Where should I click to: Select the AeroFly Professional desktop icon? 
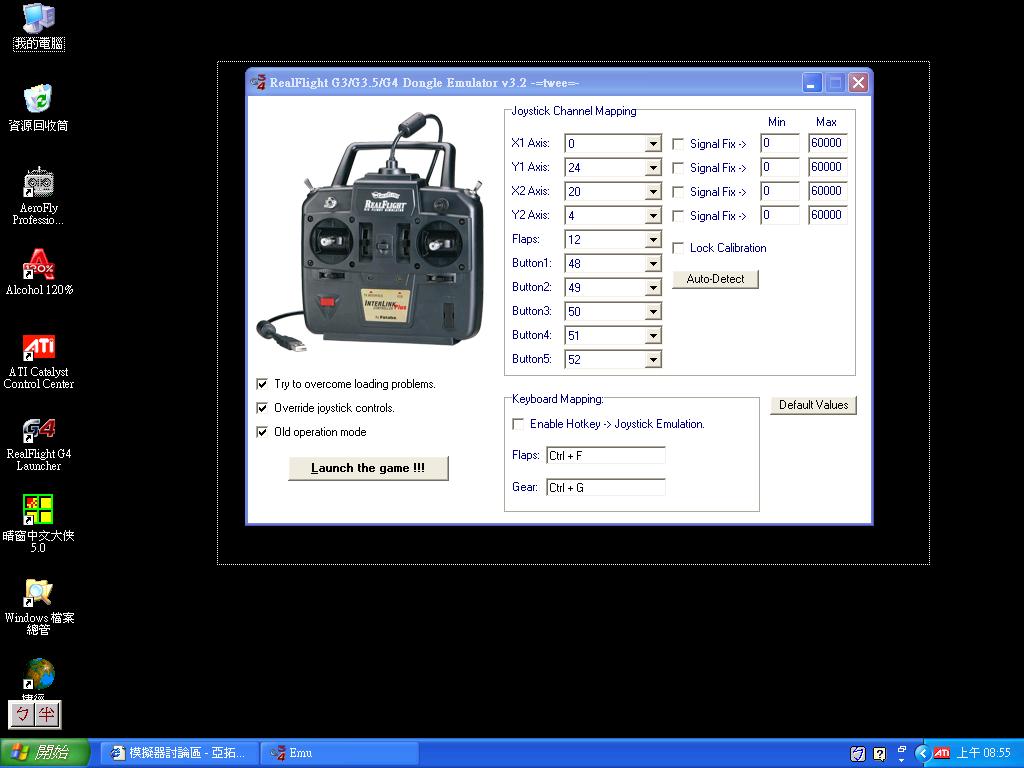click(39, 195)
